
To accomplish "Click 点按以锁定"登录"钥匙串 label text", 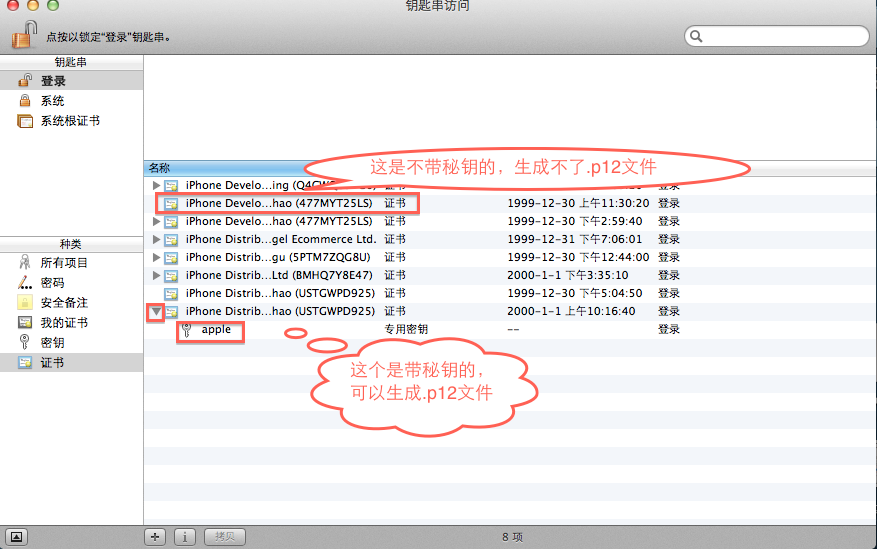I will [x=108, y=37].
